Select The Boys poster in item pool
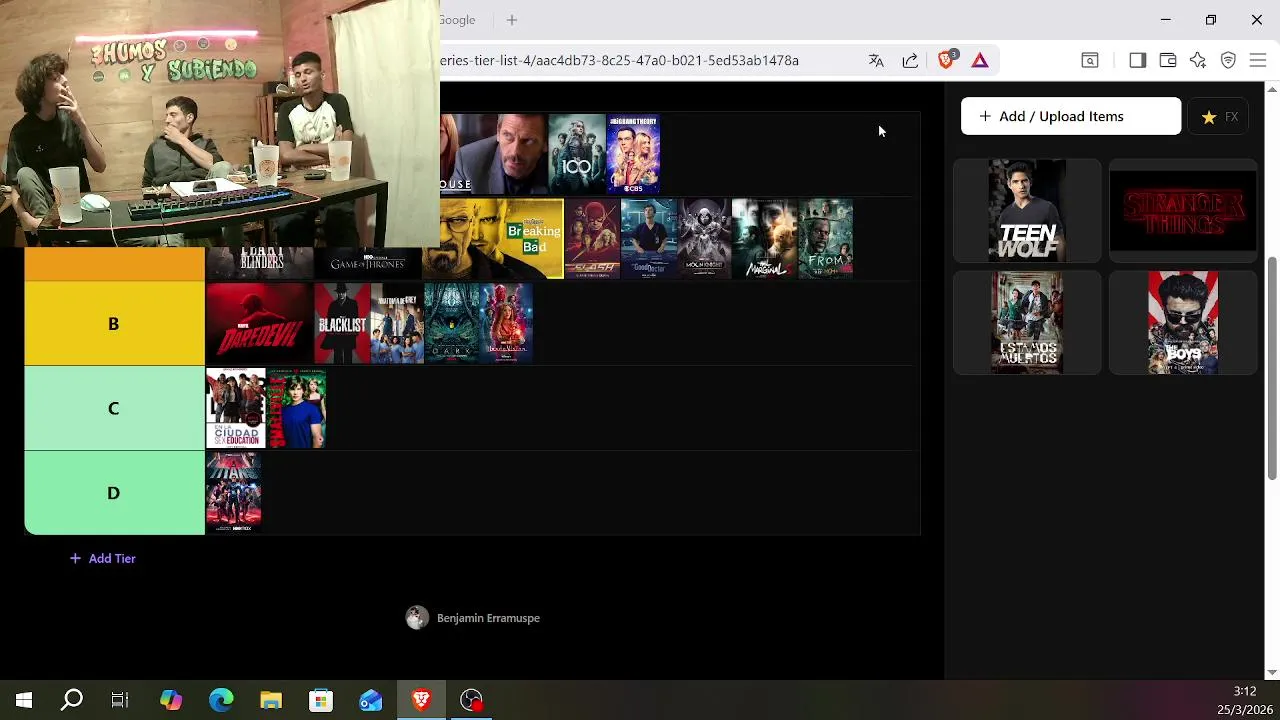 coord(1183,322)
